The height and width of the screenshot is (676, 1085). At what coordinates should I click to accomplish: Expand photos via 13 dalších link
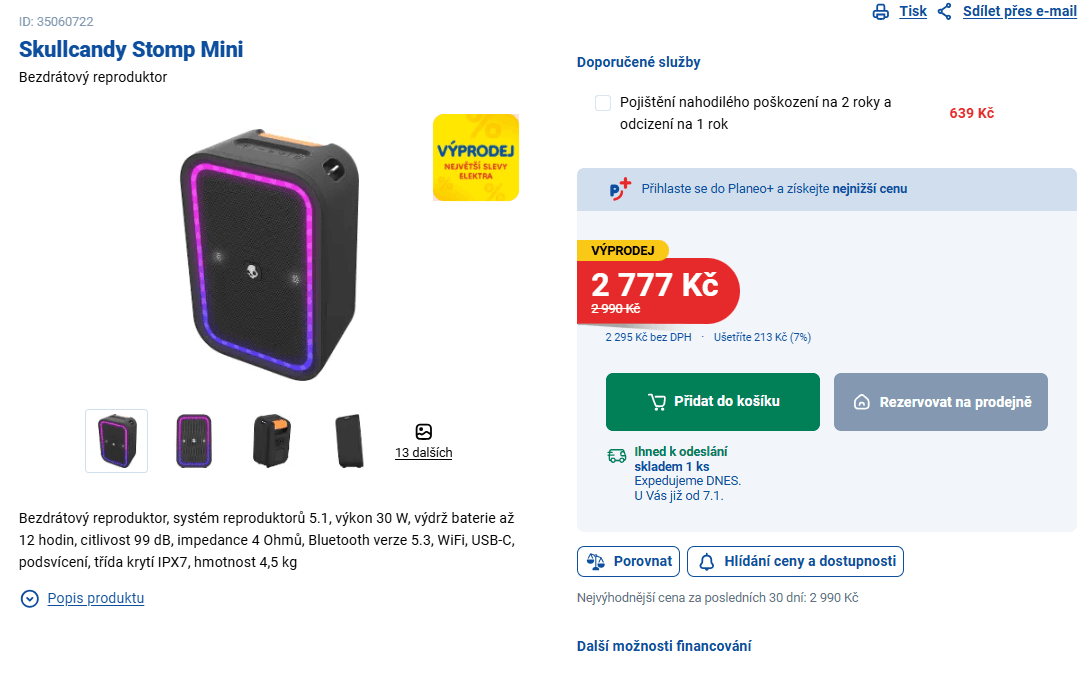click(424, 452)
